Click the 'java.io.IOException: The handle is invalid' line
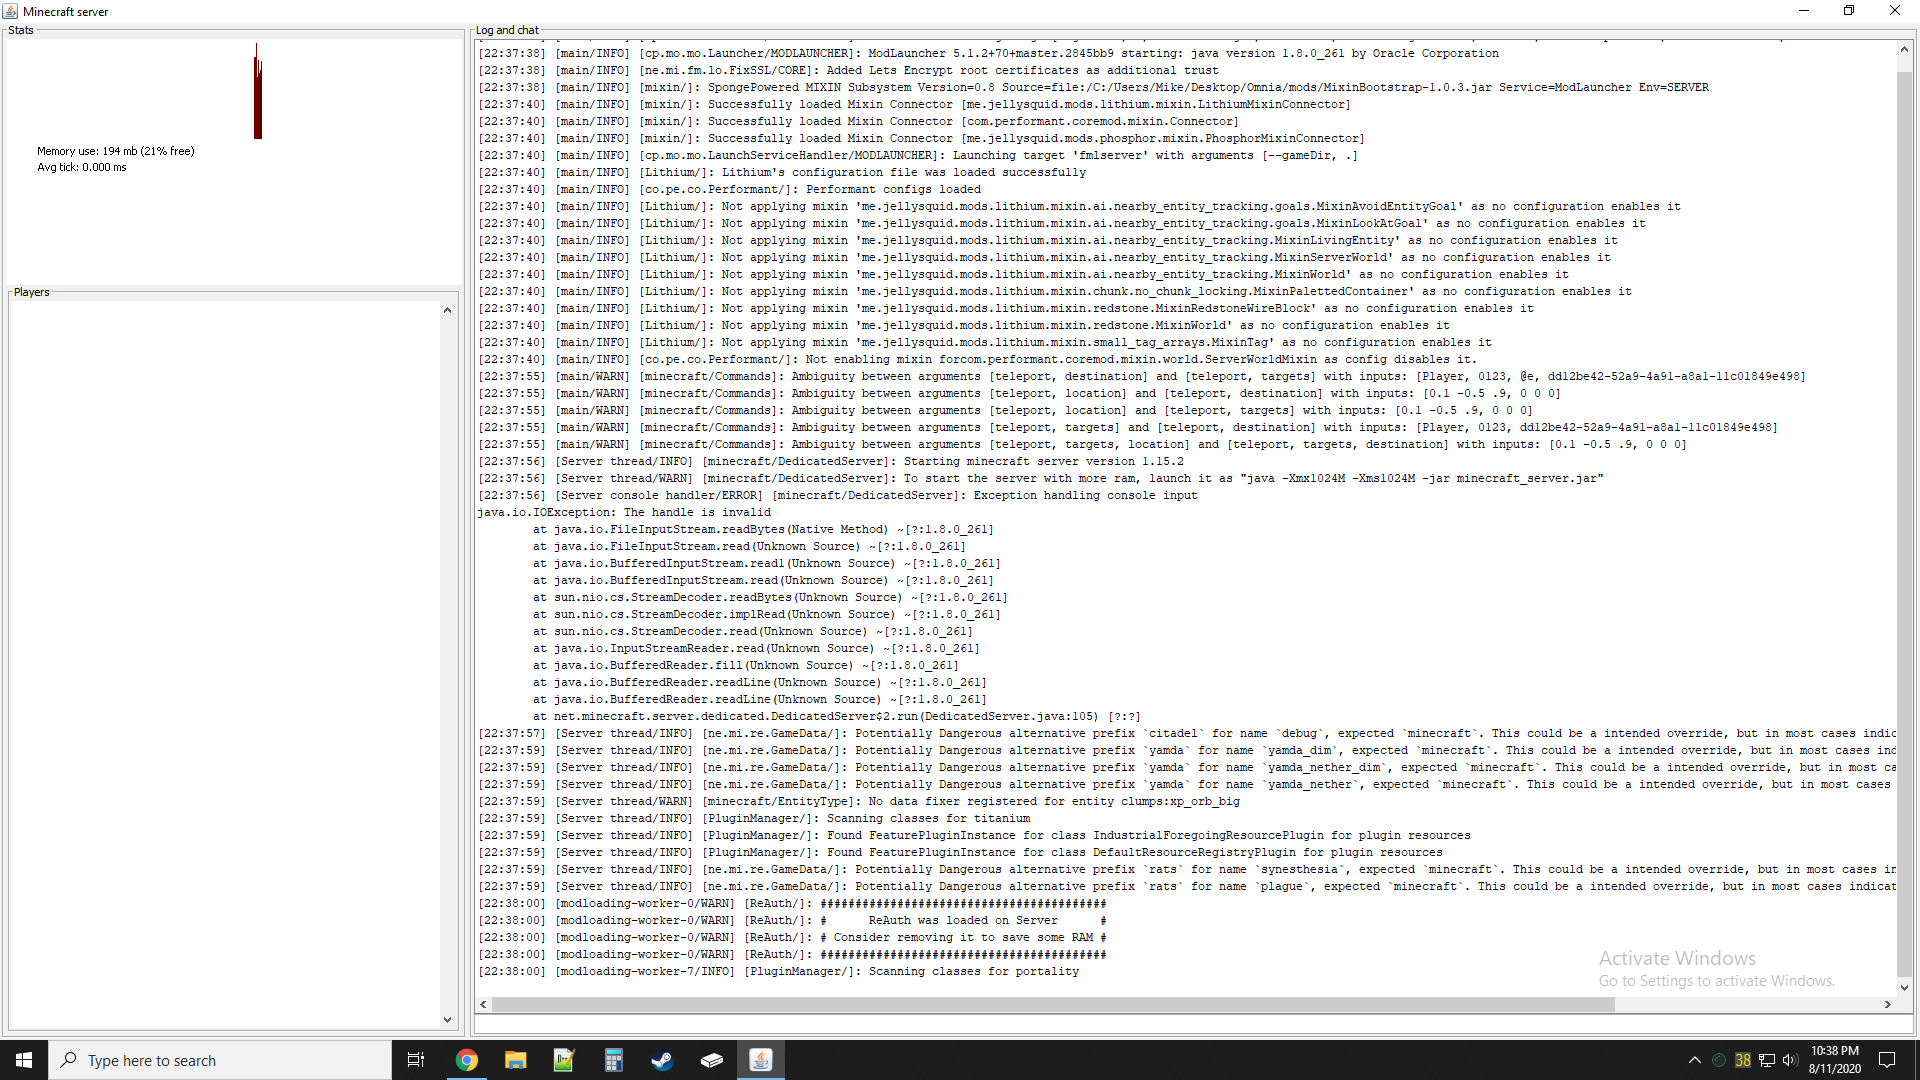1920x1080 pixels. click(x=624, y=512)
